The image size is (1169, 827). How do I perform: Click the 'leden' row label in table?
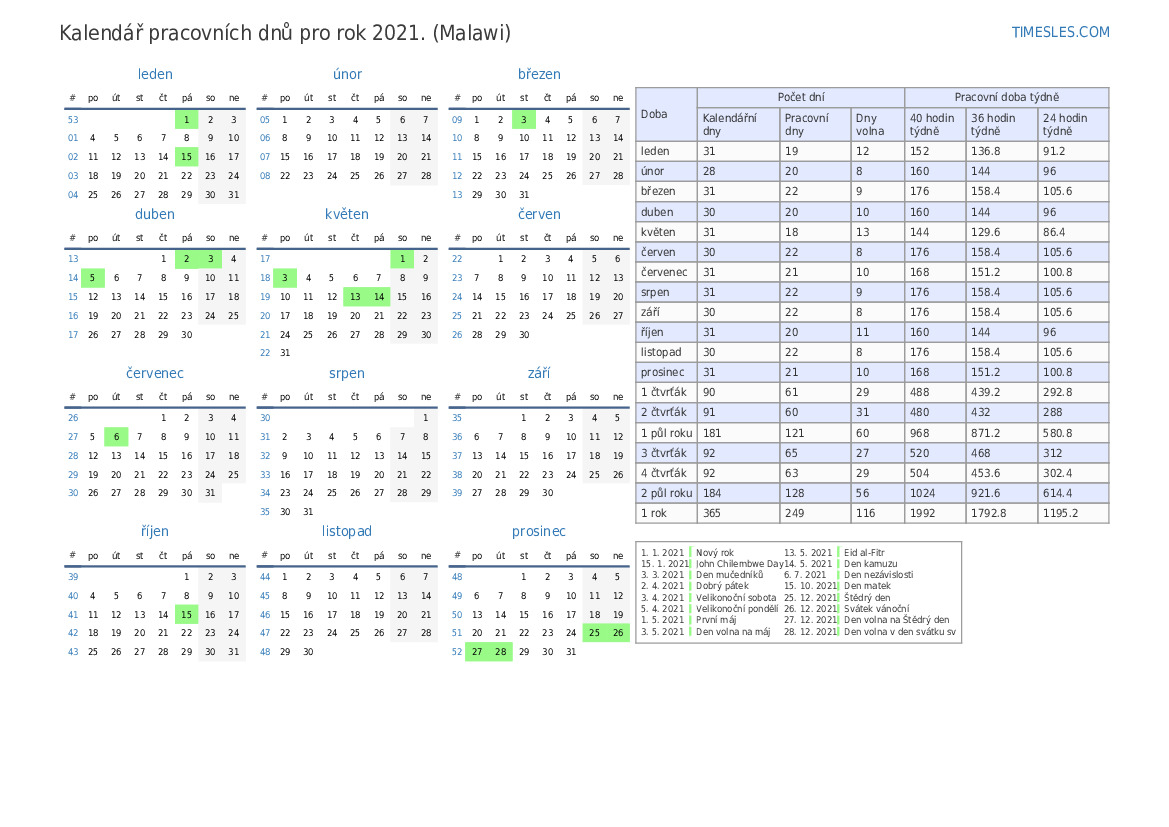[x=666, y=151]
